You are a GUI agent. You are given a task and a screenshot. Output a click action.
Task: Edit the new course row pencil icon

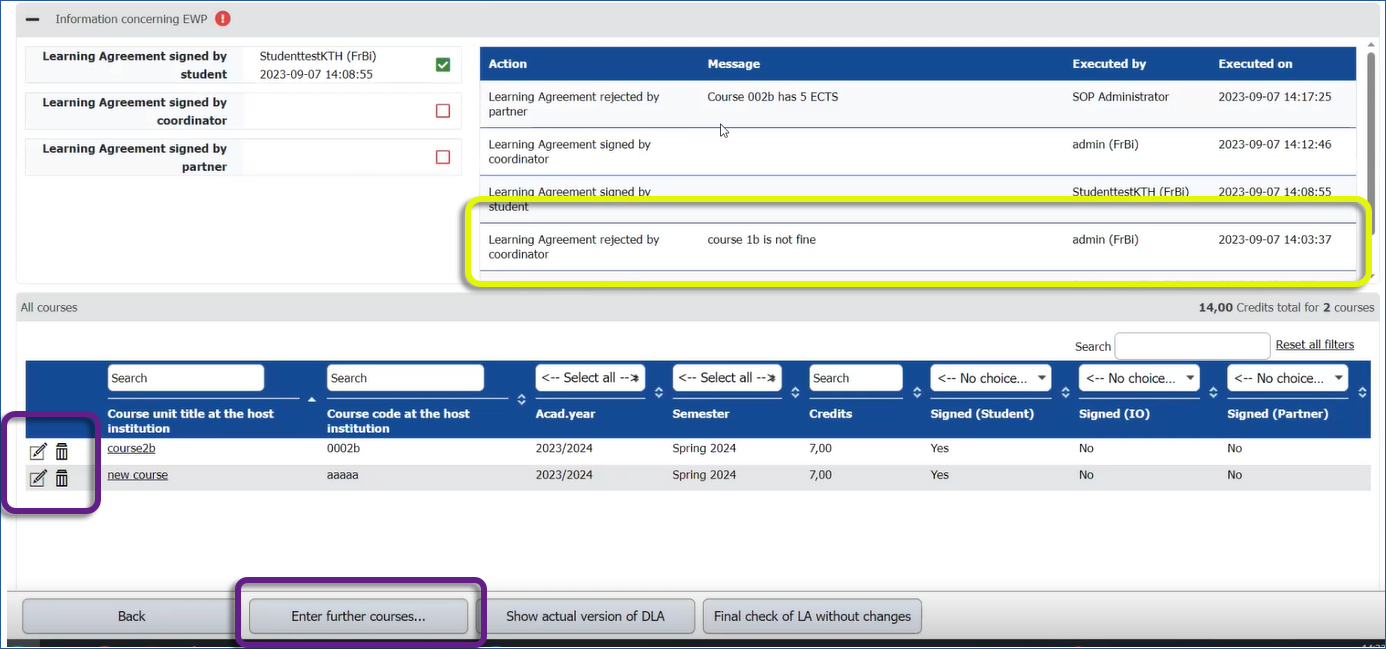coord(38,478)
